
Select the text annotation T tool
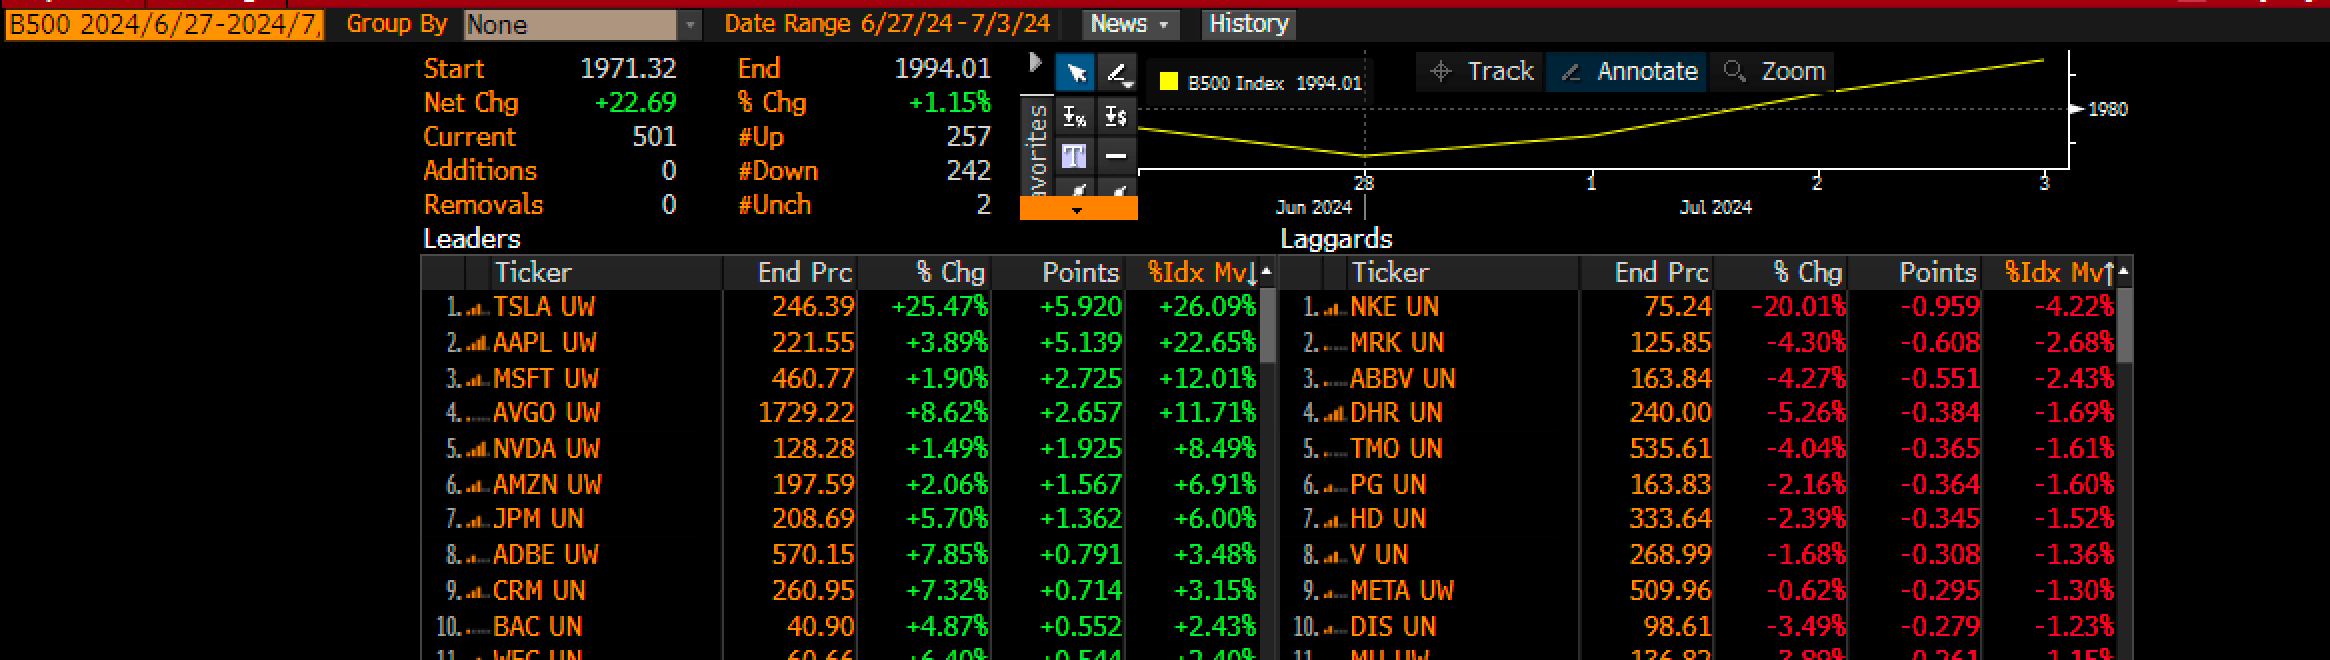pyautogui.click(x=1075, y=156)
